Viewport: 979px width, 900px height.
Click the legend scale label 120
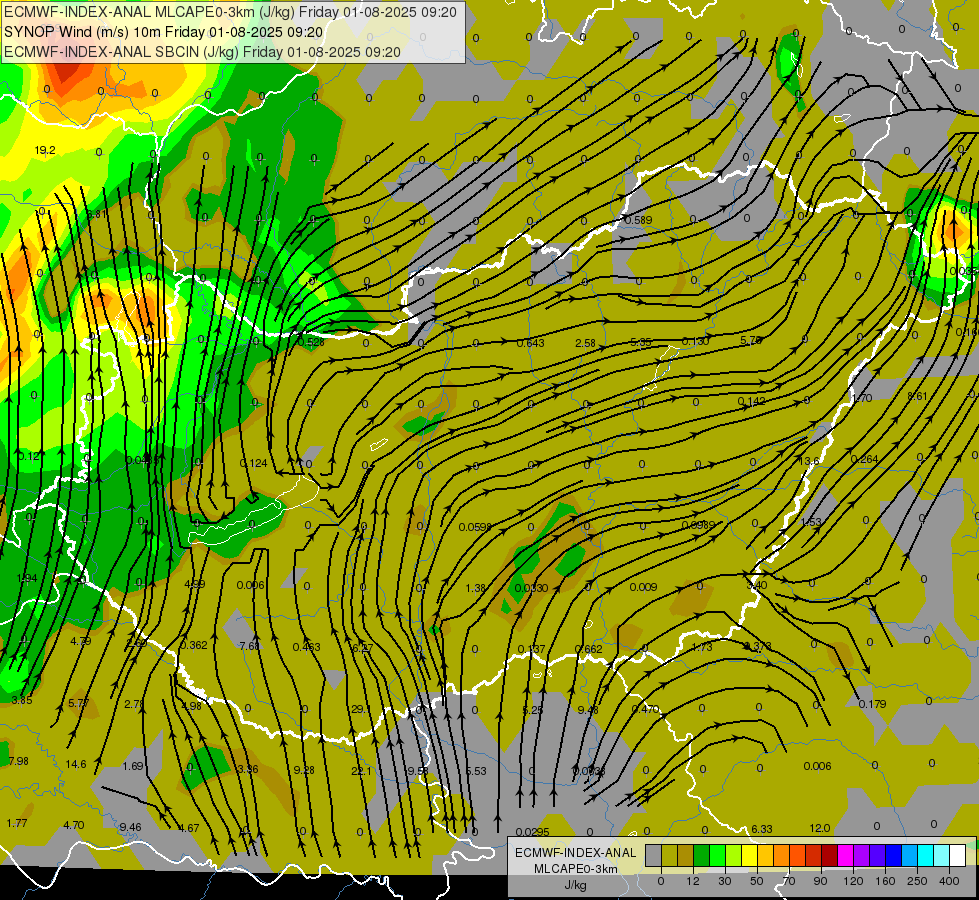pos(854,881)
